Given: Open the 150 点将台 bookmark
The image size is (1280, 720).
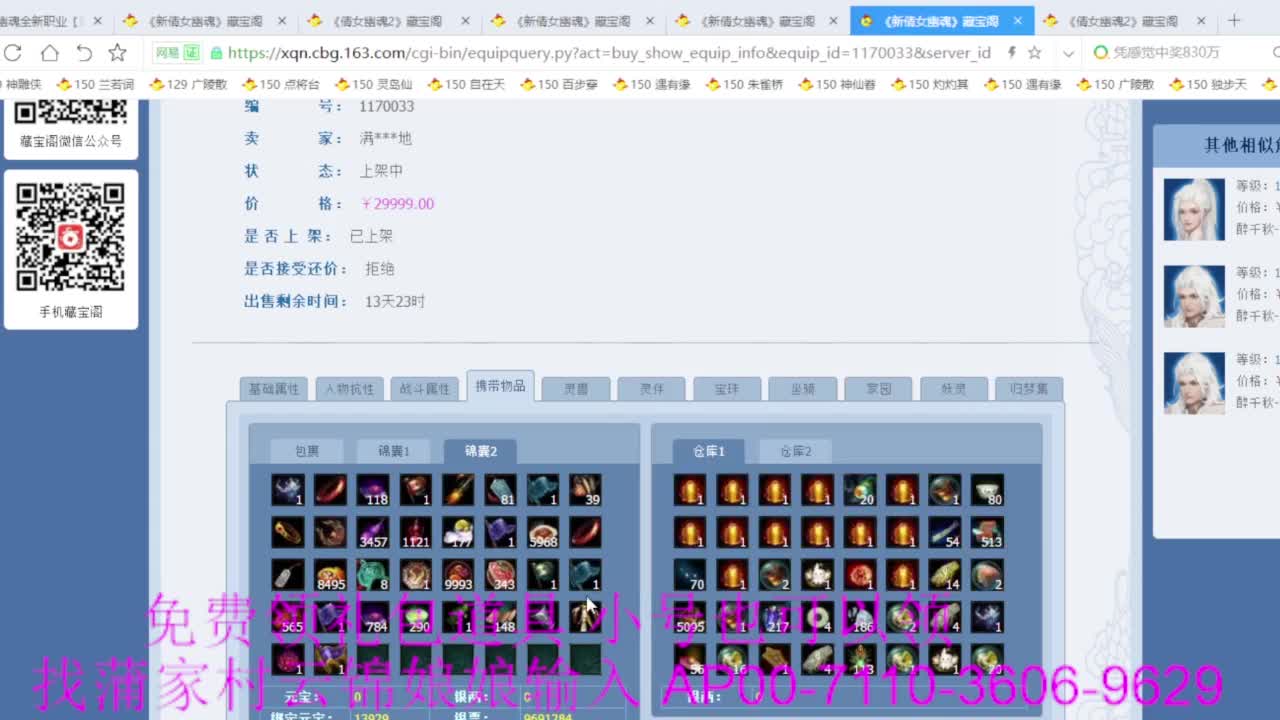Looking at the screenshot, I should (281, 85).
